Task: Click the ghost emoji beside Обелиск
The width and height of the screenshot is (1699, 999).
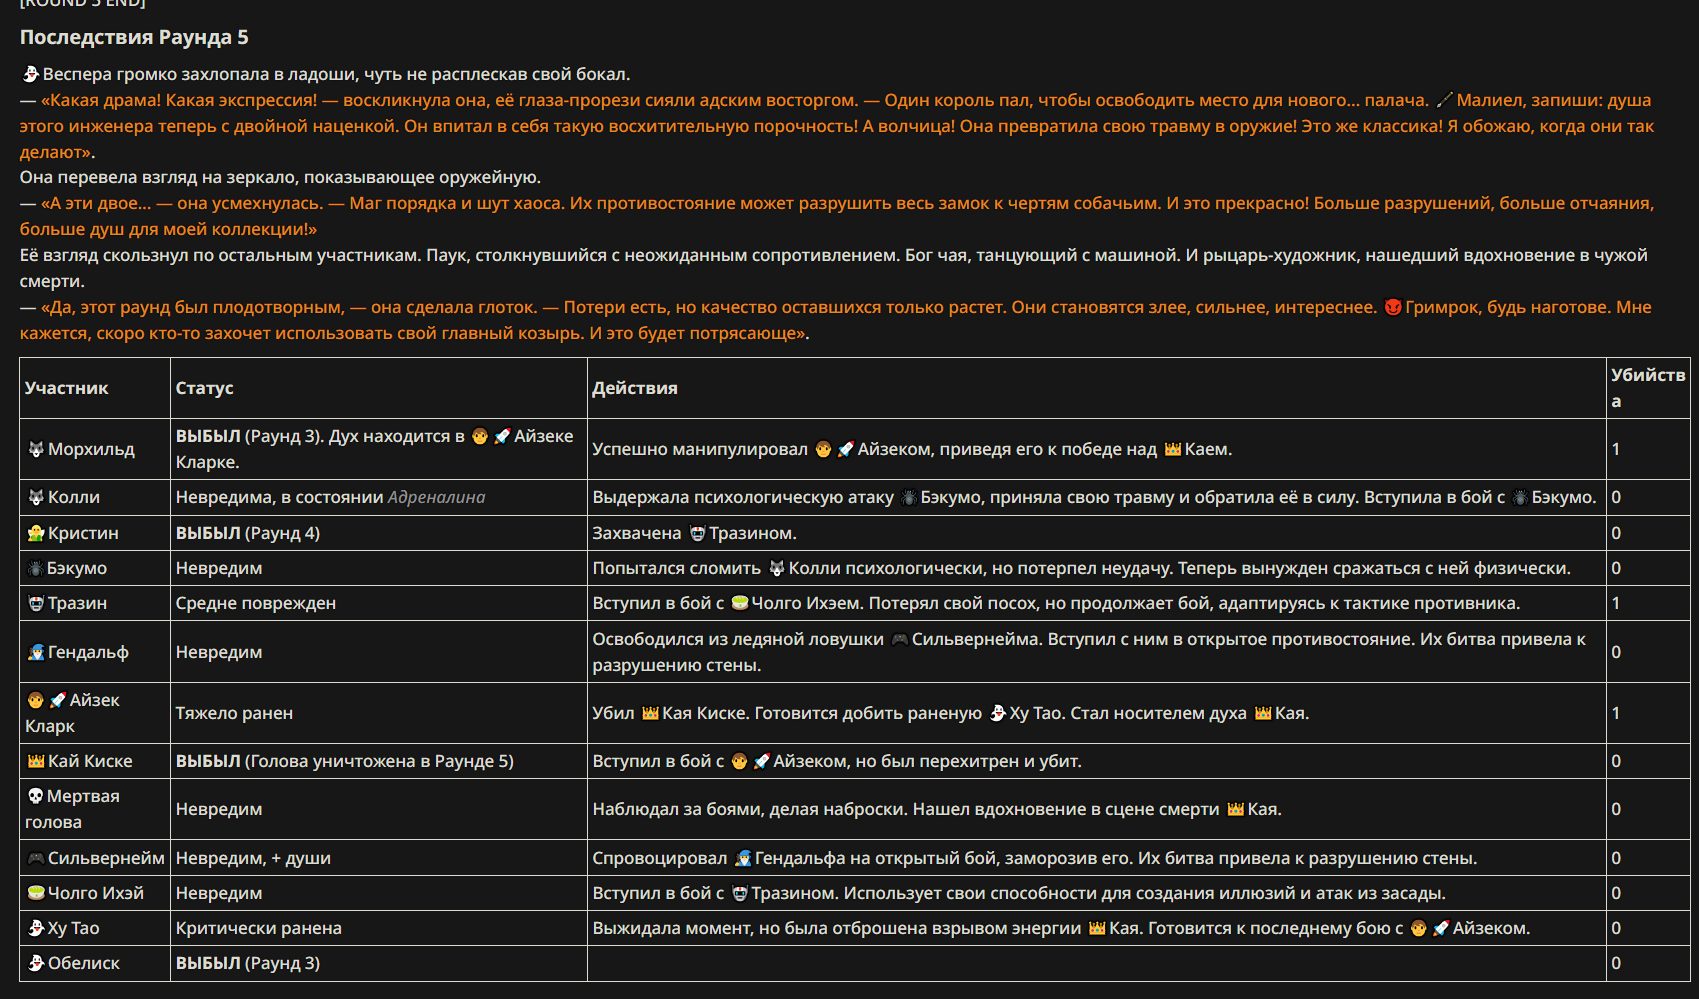Action: [x=36, y=964]
